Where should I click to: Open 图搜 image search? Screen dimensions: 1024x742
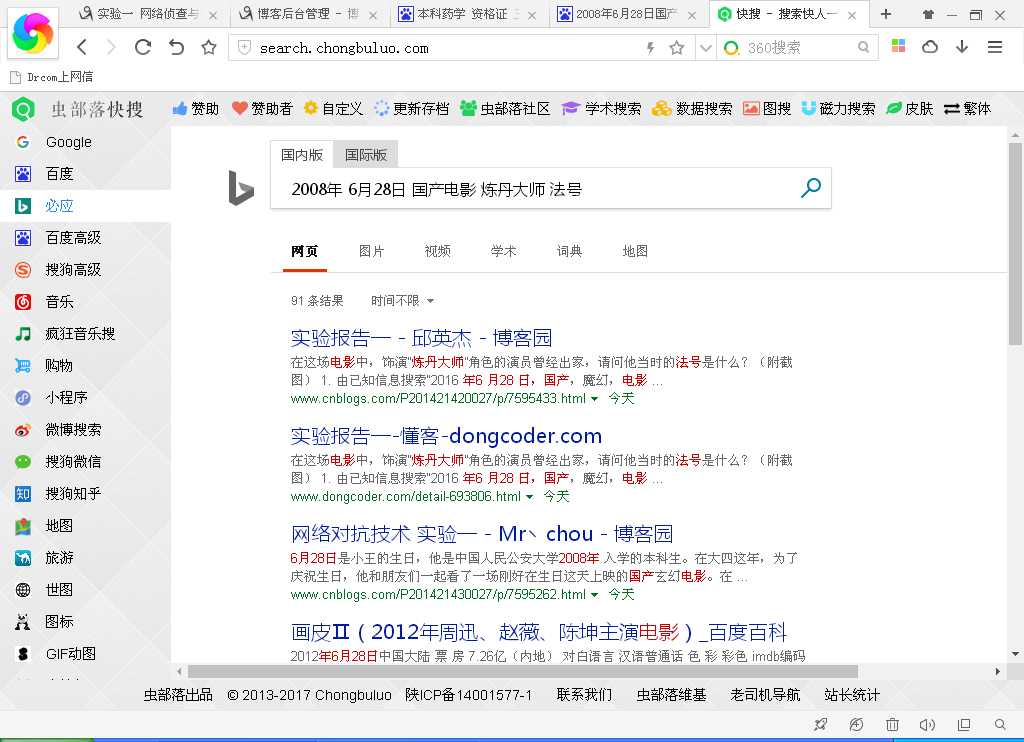tap(767, 108)
